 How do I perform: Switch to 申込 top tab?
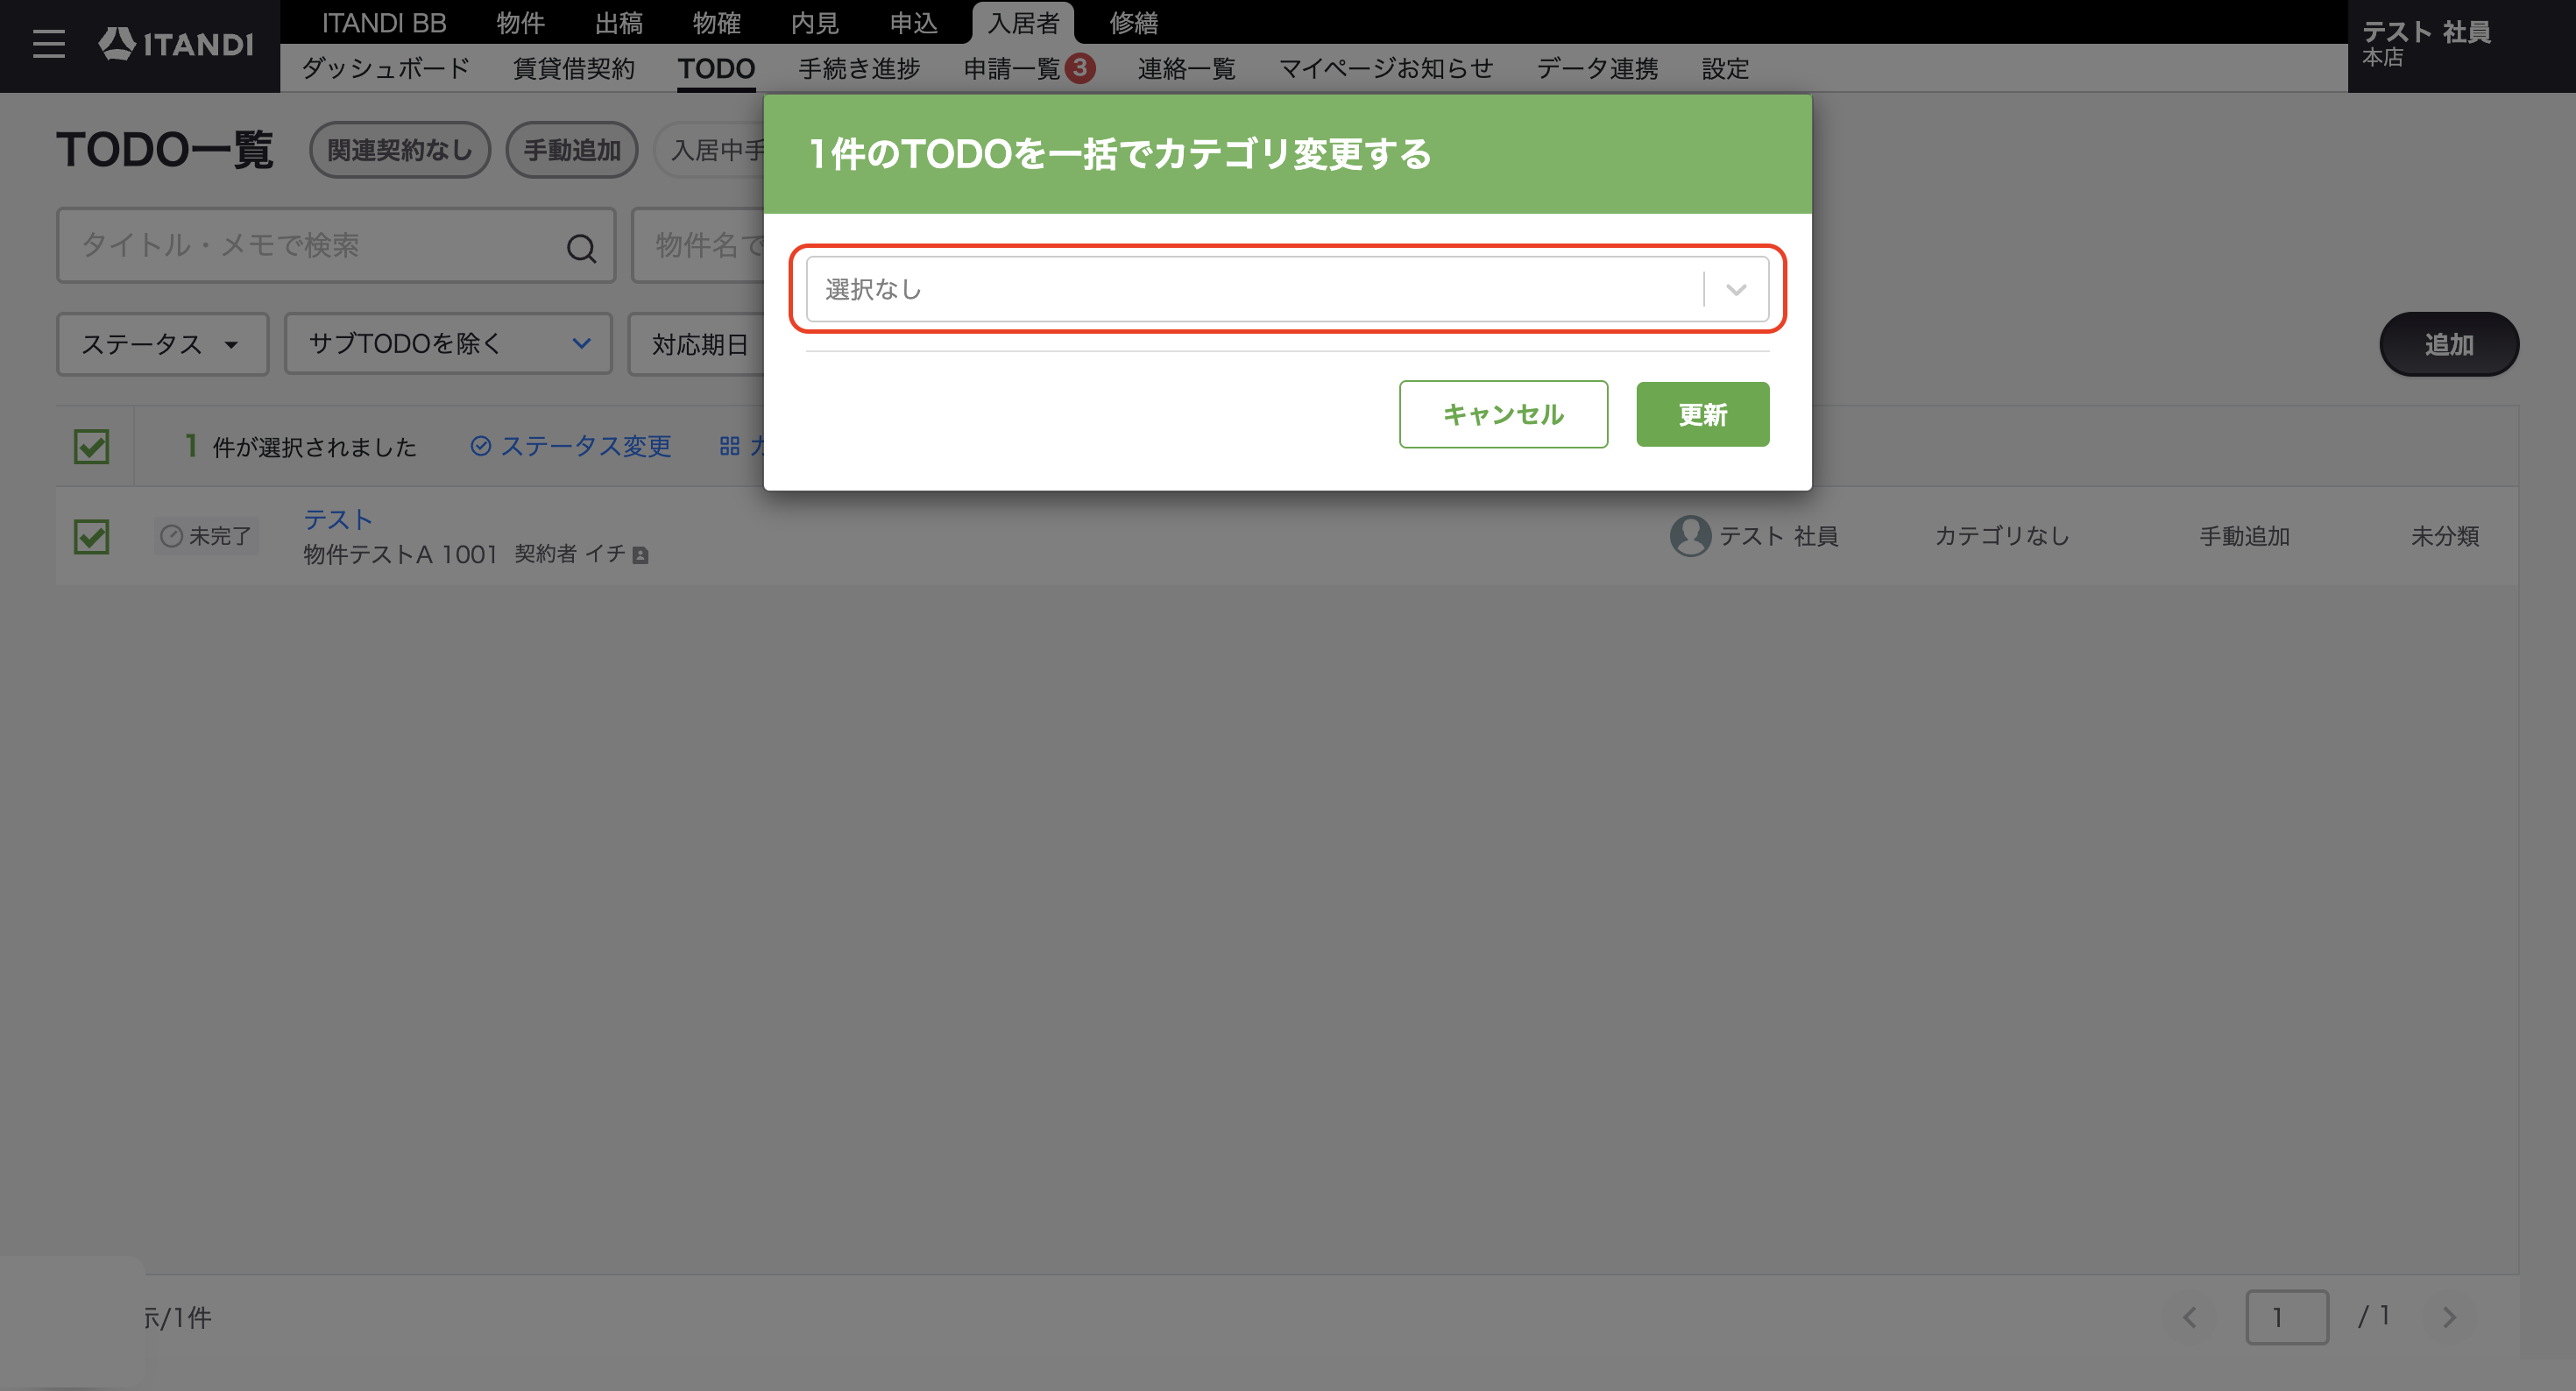(x=913, y=22)
